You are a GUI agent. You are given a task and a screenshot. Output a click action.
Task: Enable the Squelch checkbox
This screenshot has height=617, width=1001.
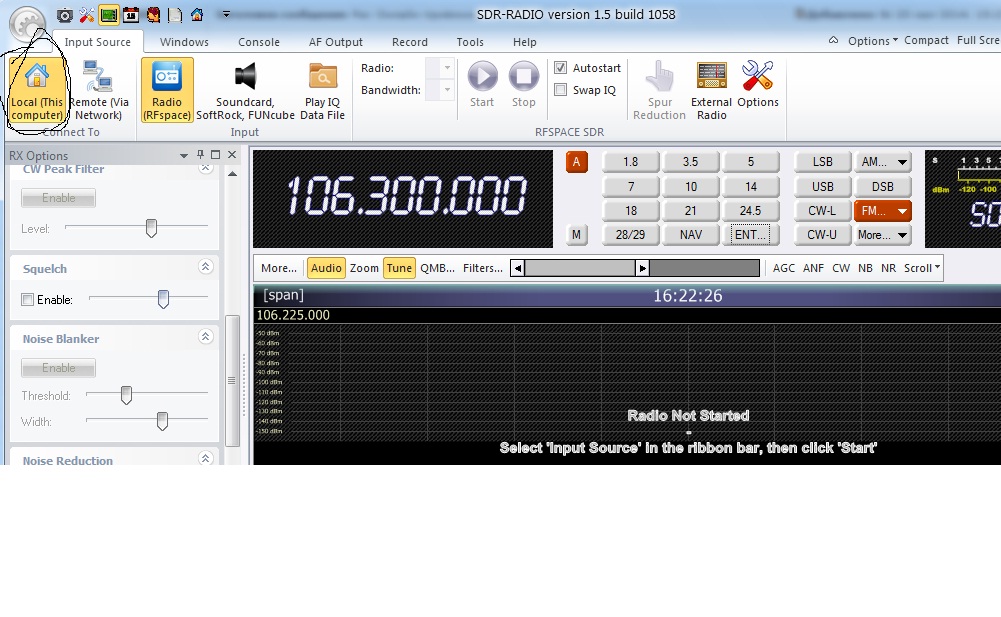point(28,300)
